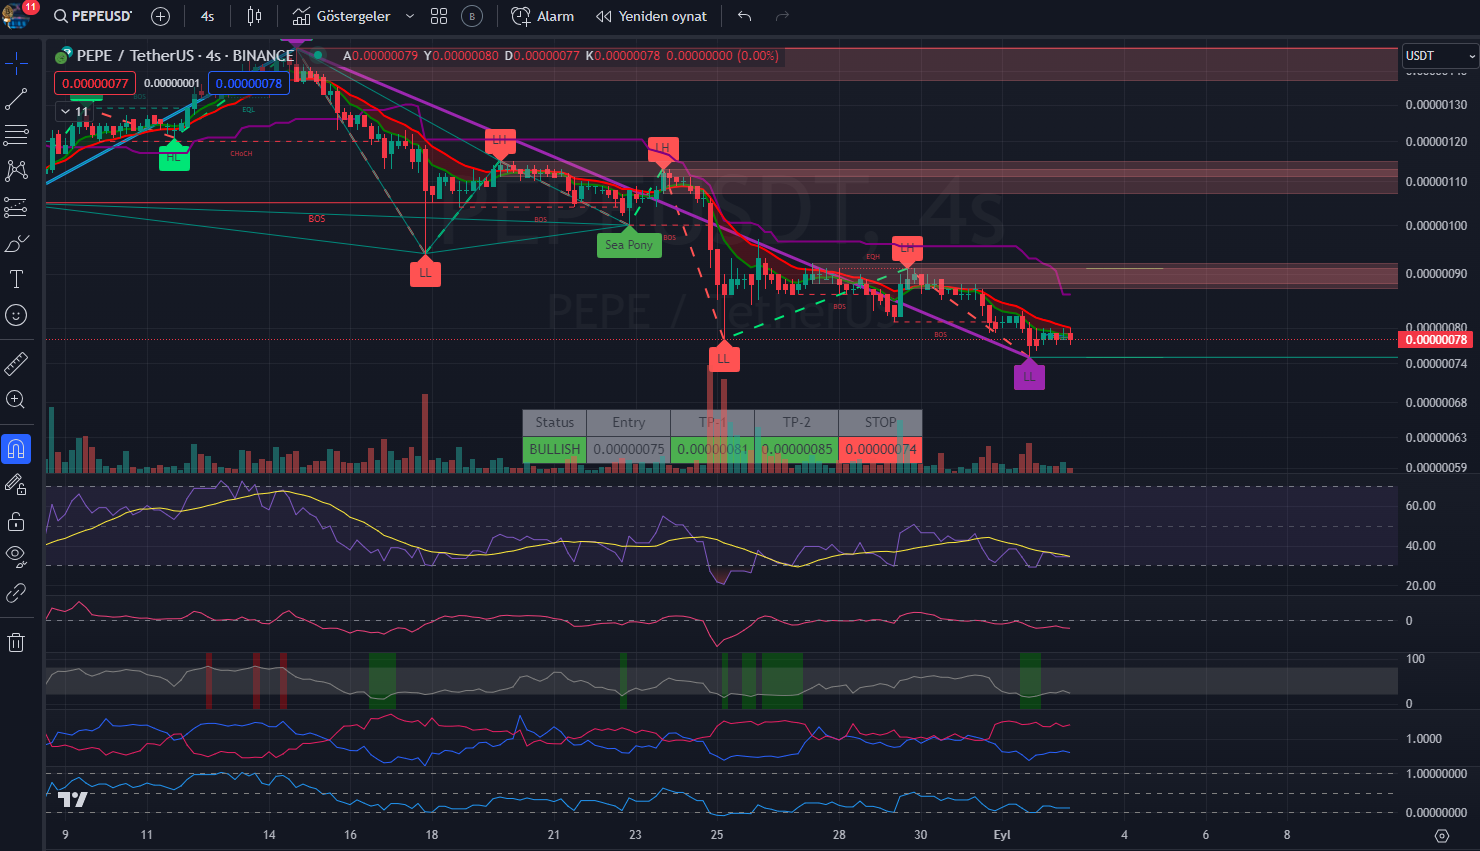Open the candlestick chart type selector
Image resolution: width=1480 pixels, height=851 pixels.
(x=254, y=16)
